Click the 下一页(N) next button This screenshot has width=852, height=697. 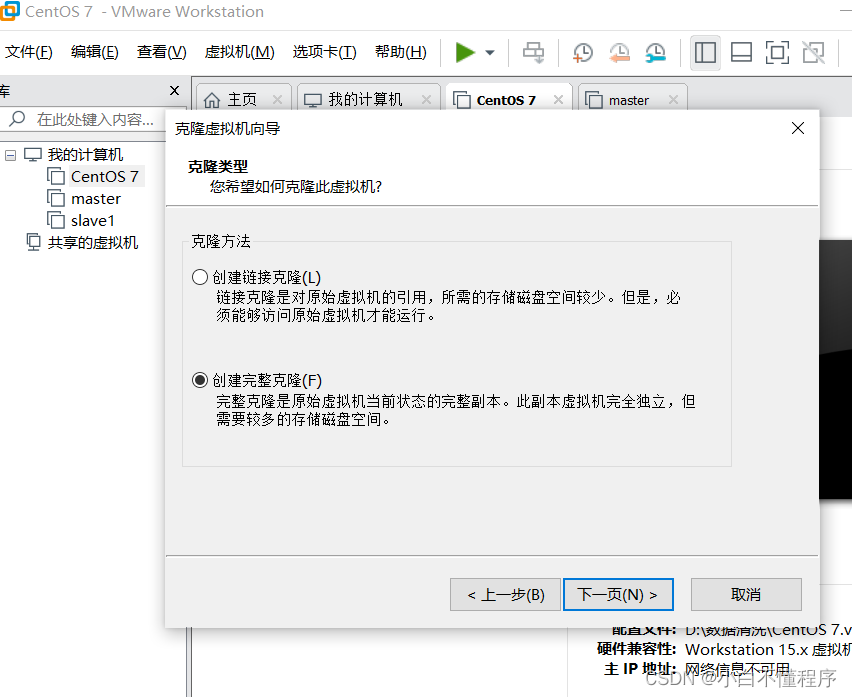(618, 595)
